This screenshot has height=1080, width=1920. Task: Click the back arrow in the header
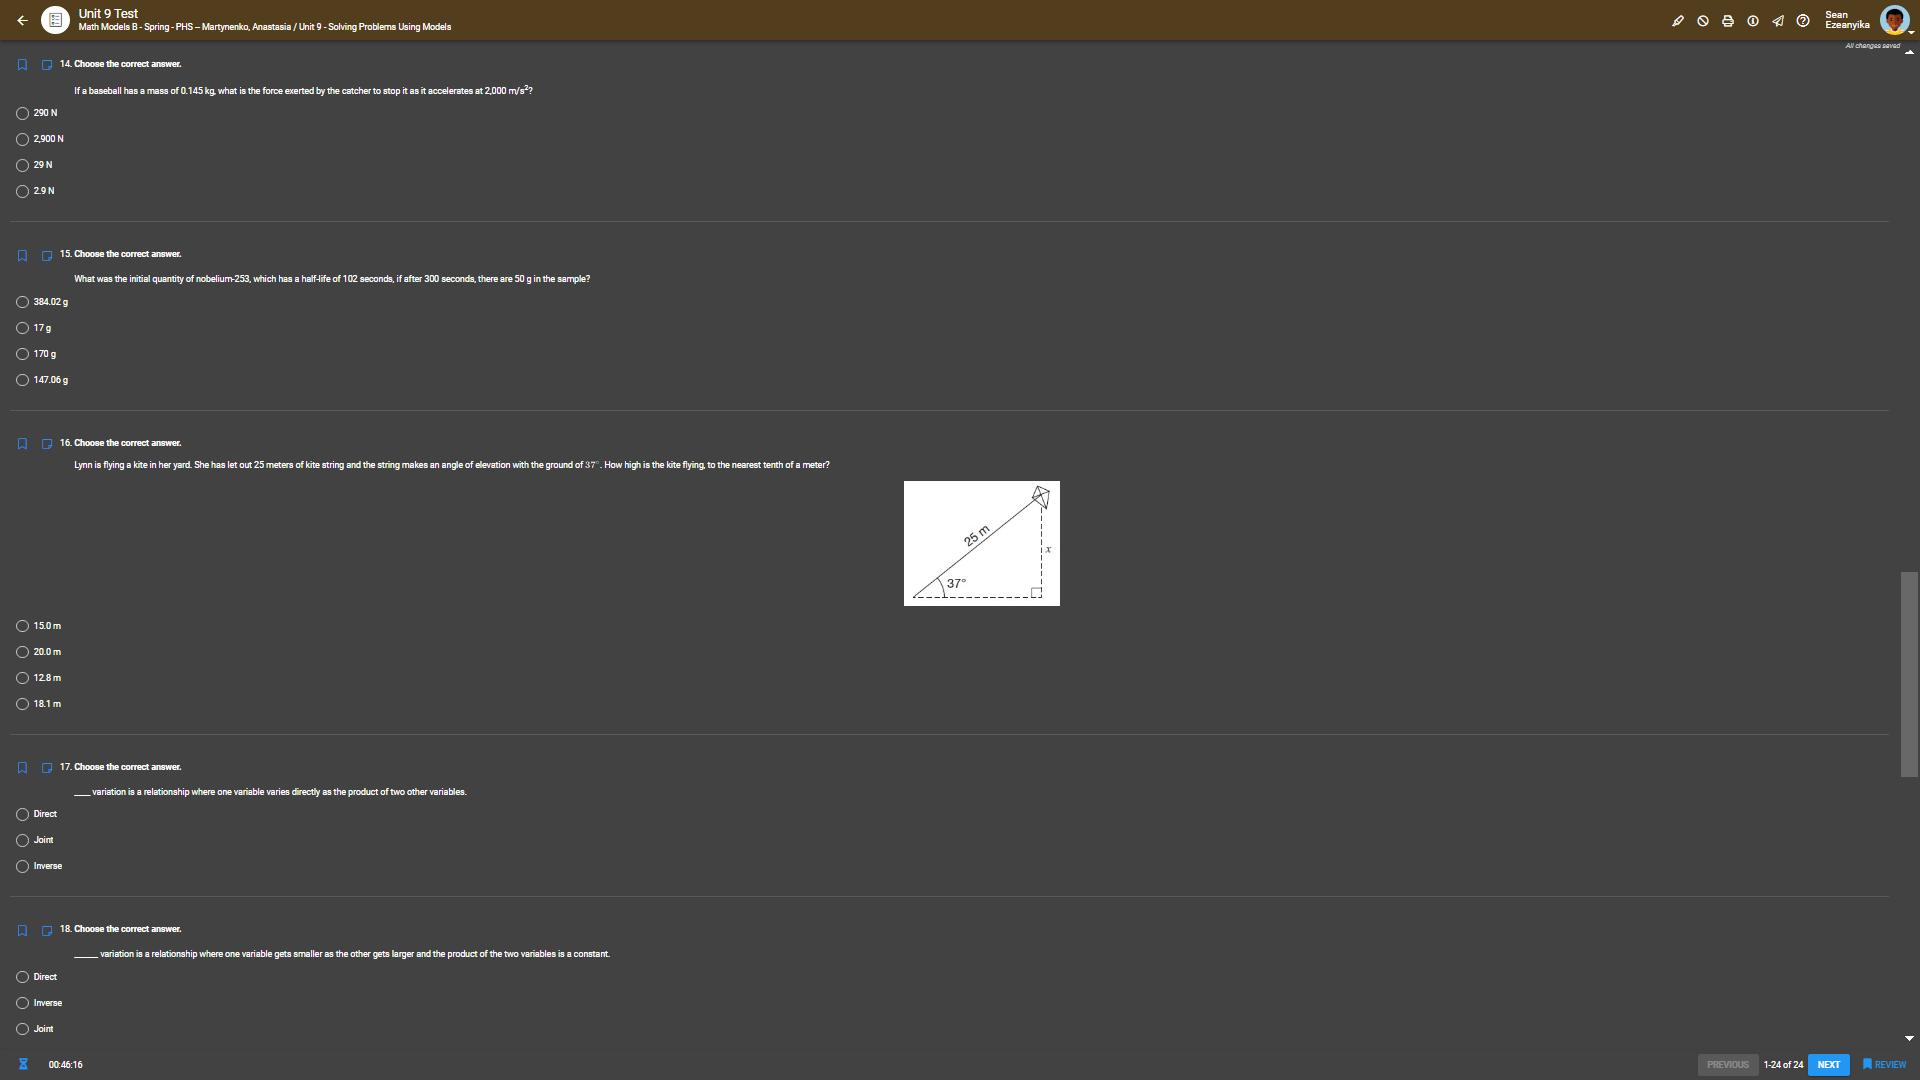point(22,20)
